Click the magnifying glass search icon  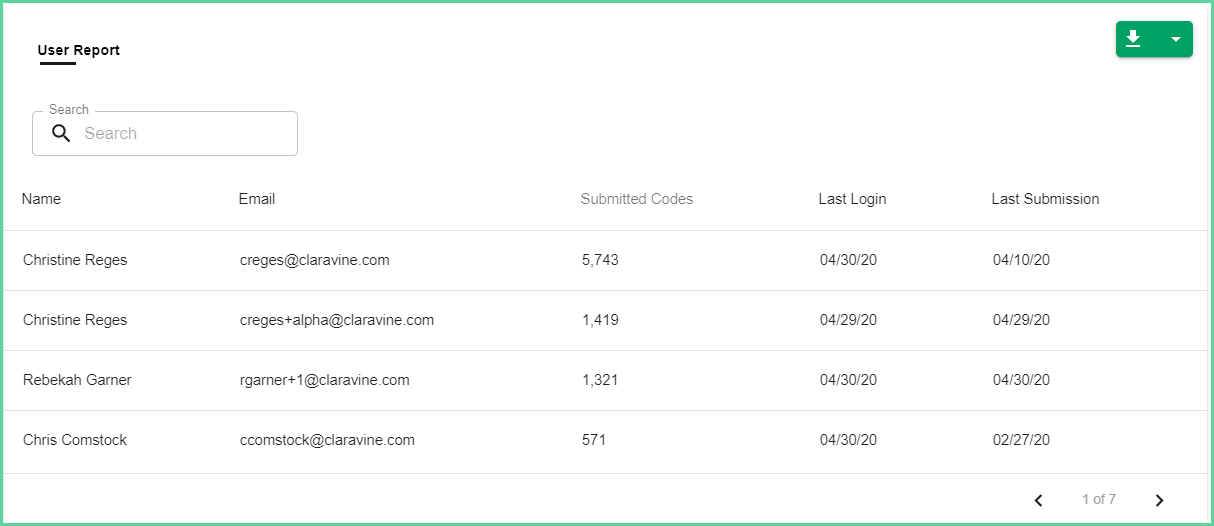(61, 133)
